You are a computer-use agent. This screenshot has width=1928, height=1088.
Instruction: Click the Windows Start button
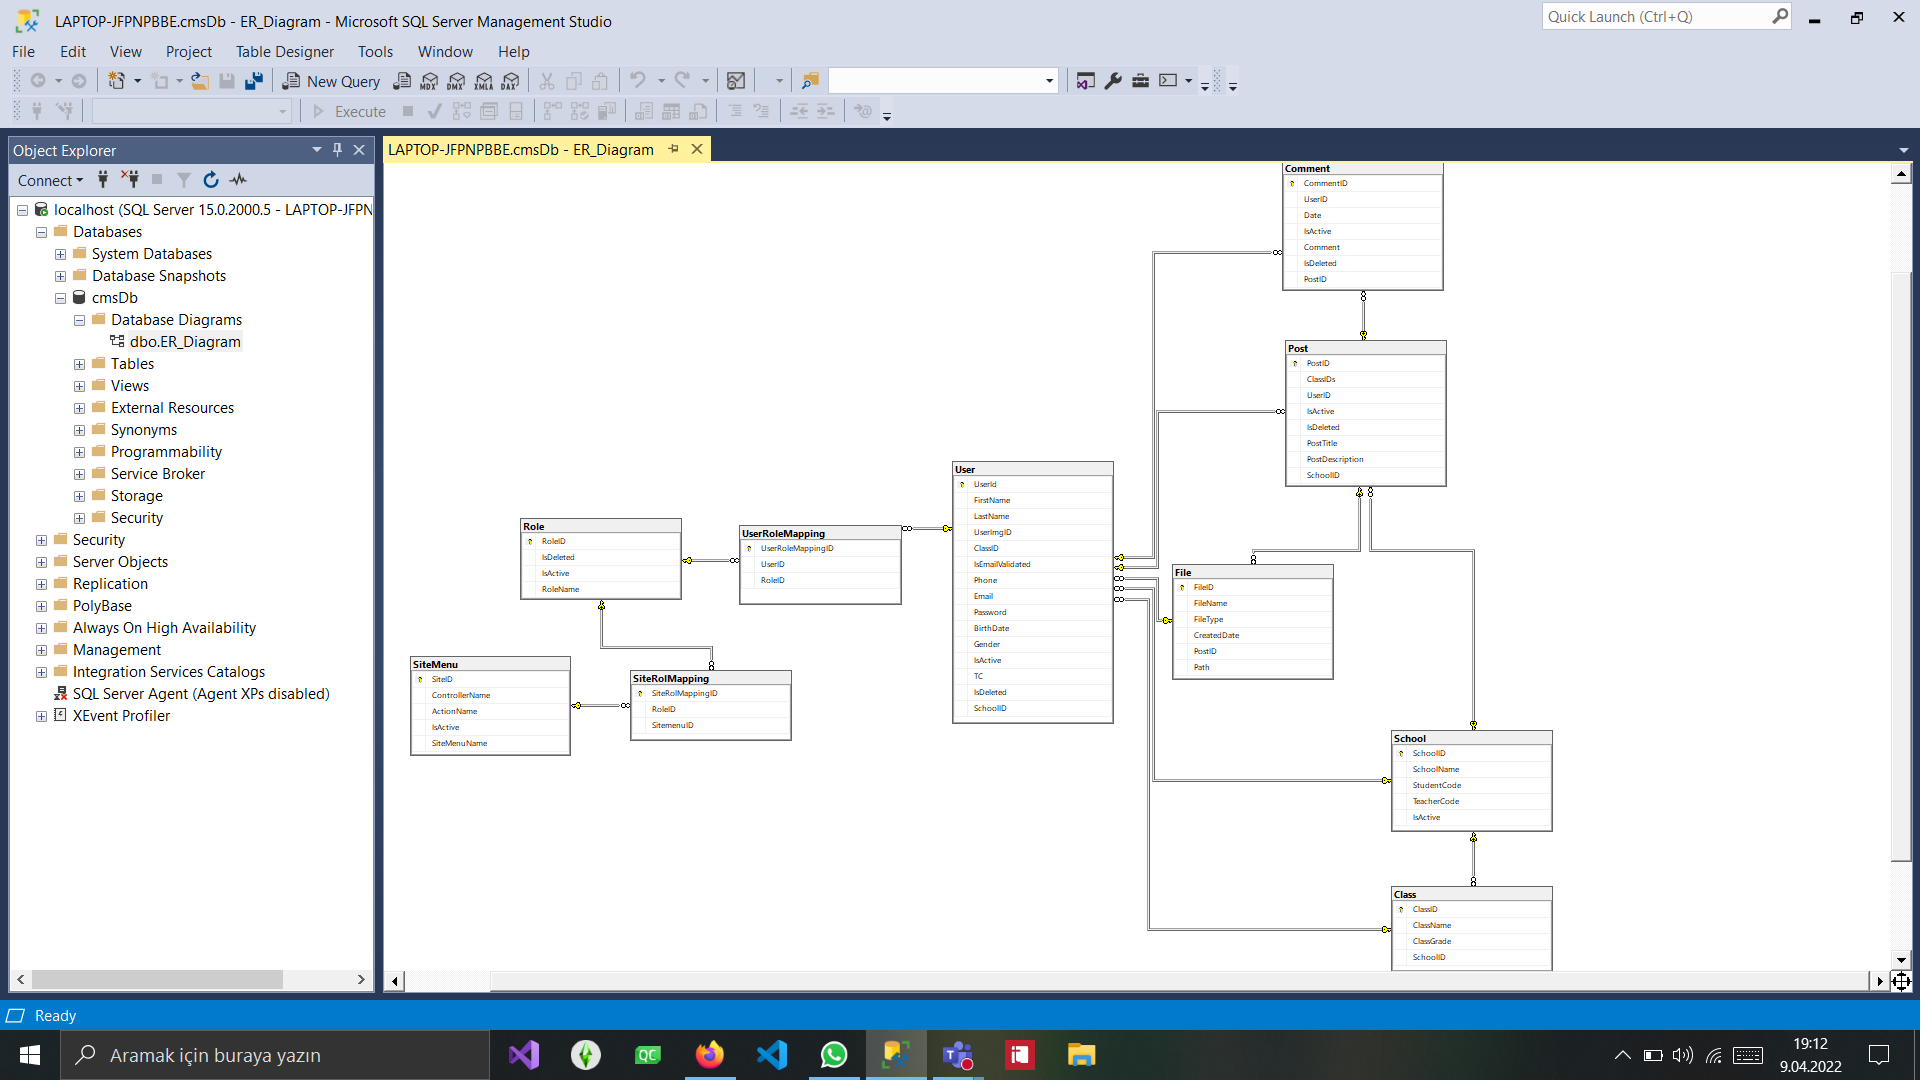[30, 1055]
